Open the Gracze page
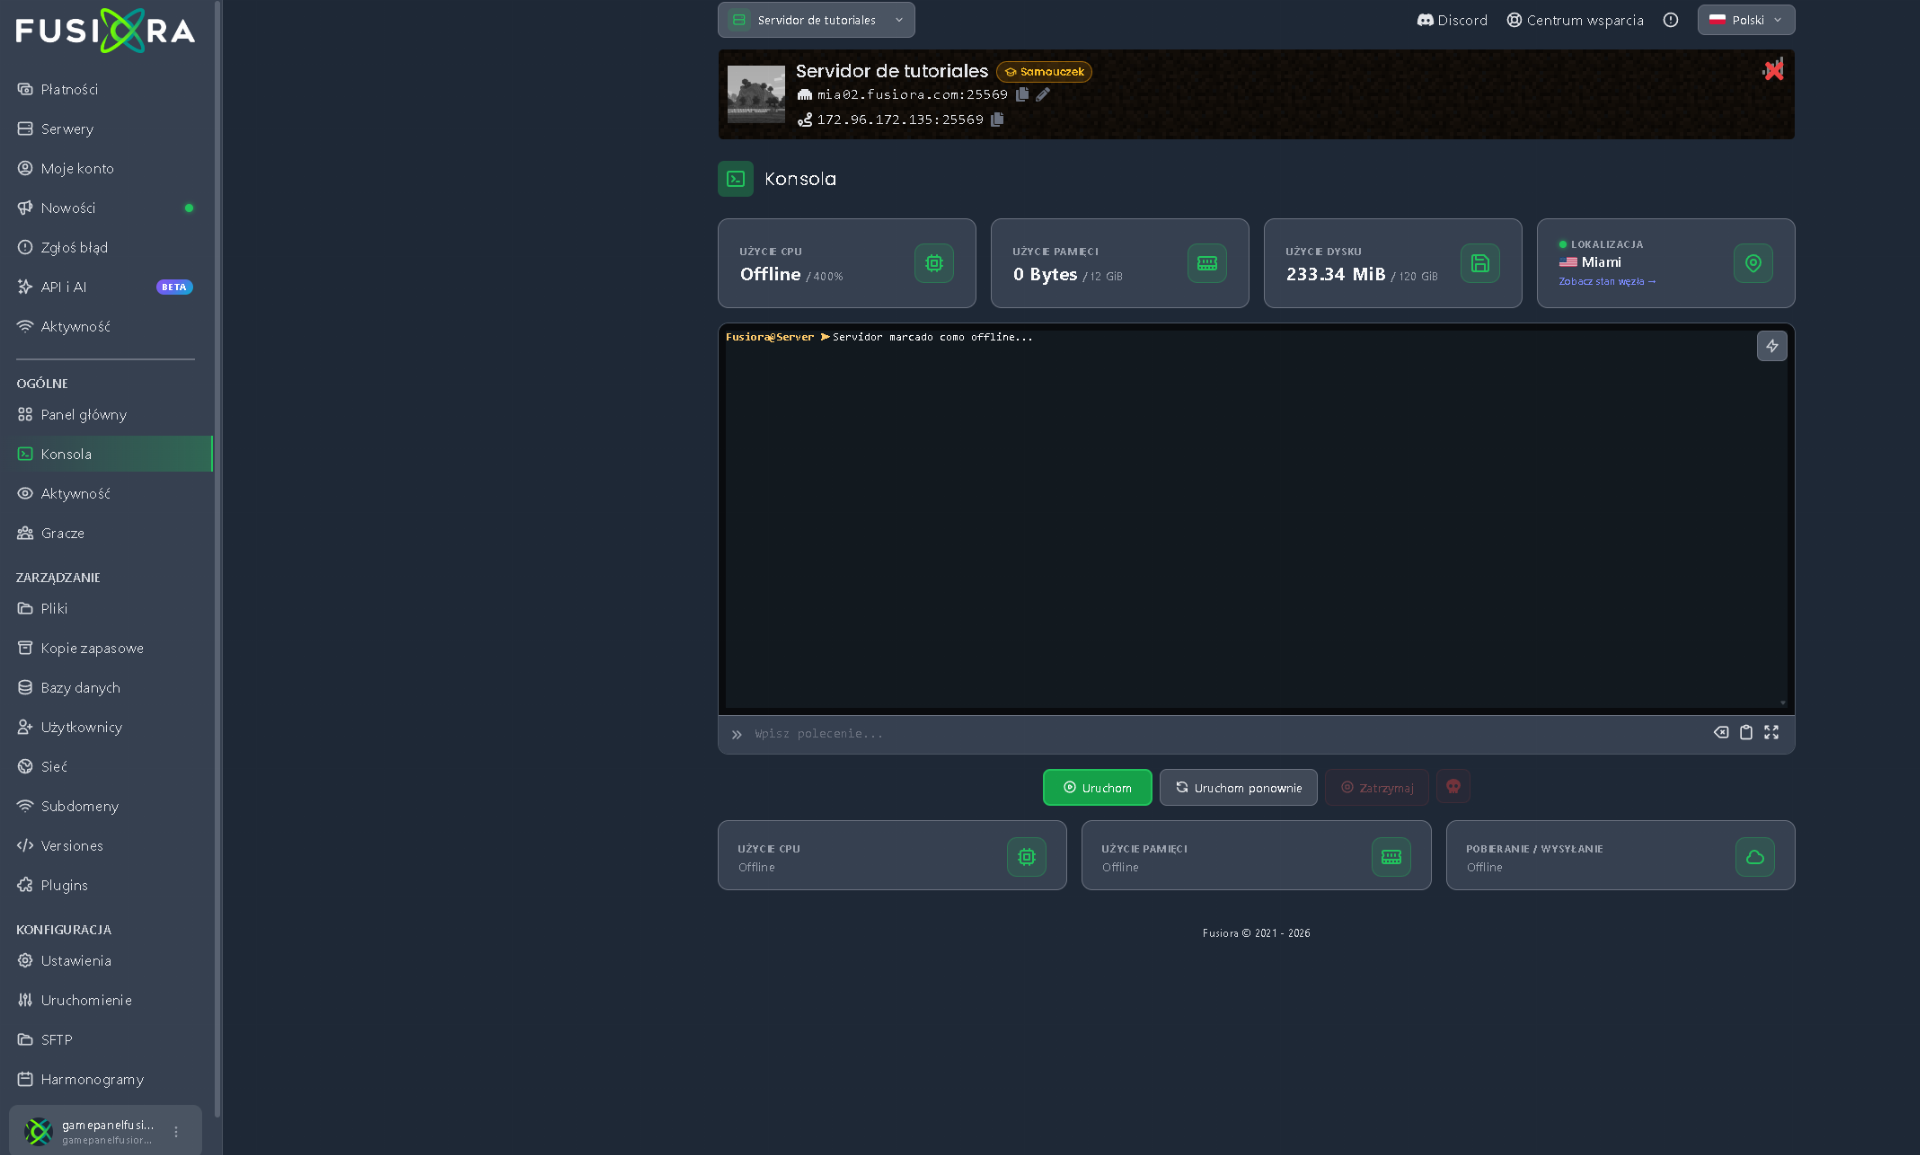The image size is (1920, 1155). (106, 533)
